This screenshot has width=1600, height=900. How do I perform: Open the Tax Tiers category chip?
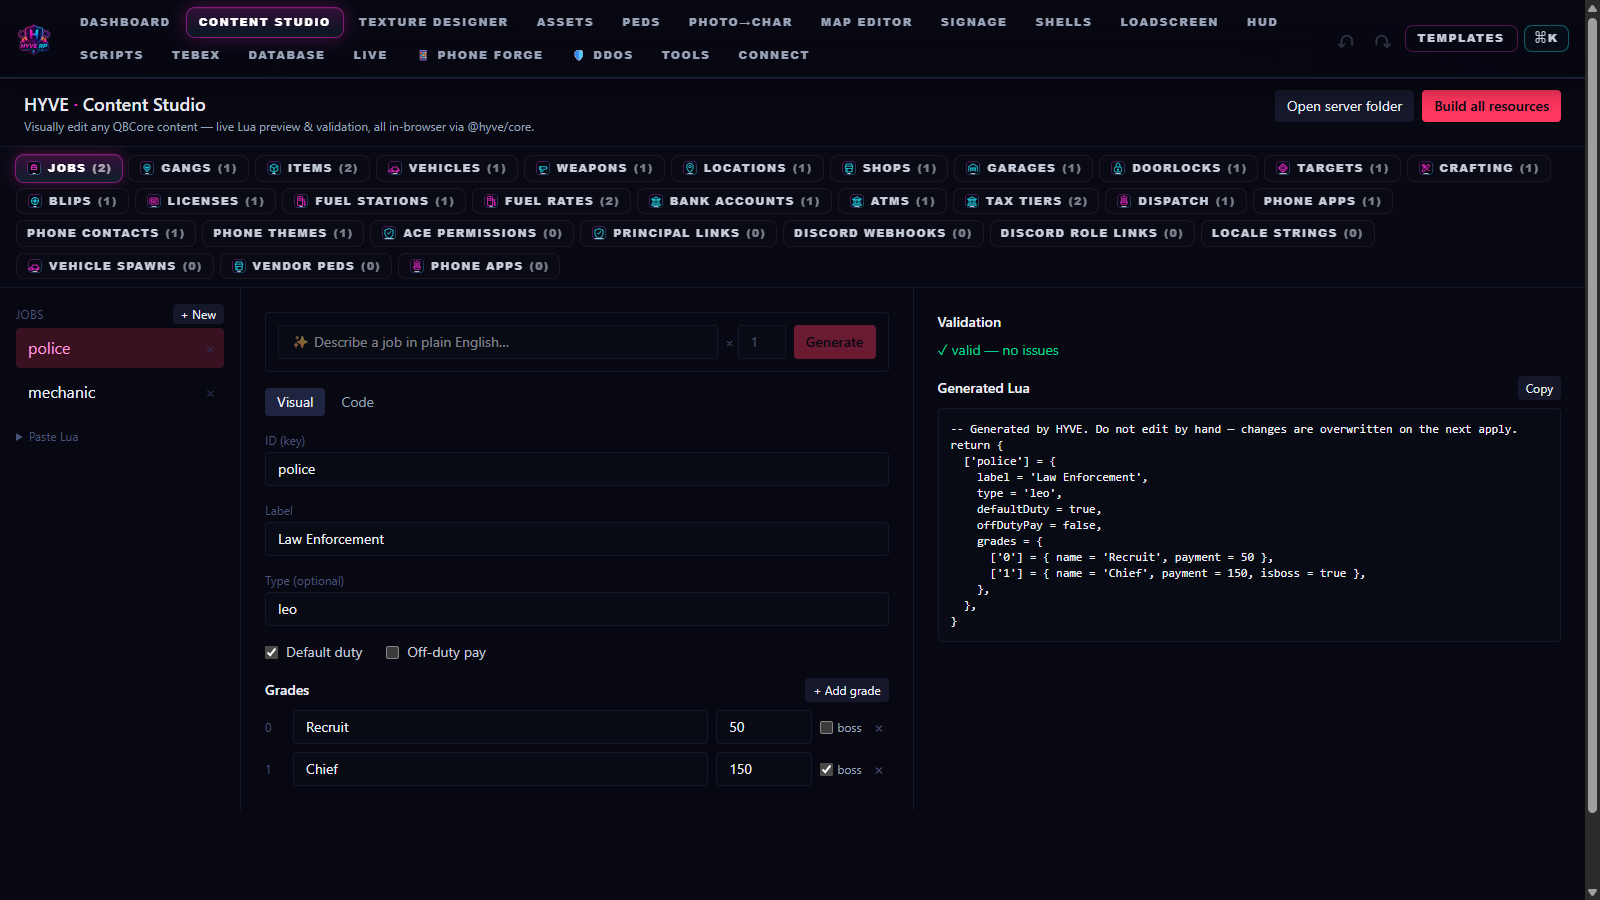pos(1026,201)
